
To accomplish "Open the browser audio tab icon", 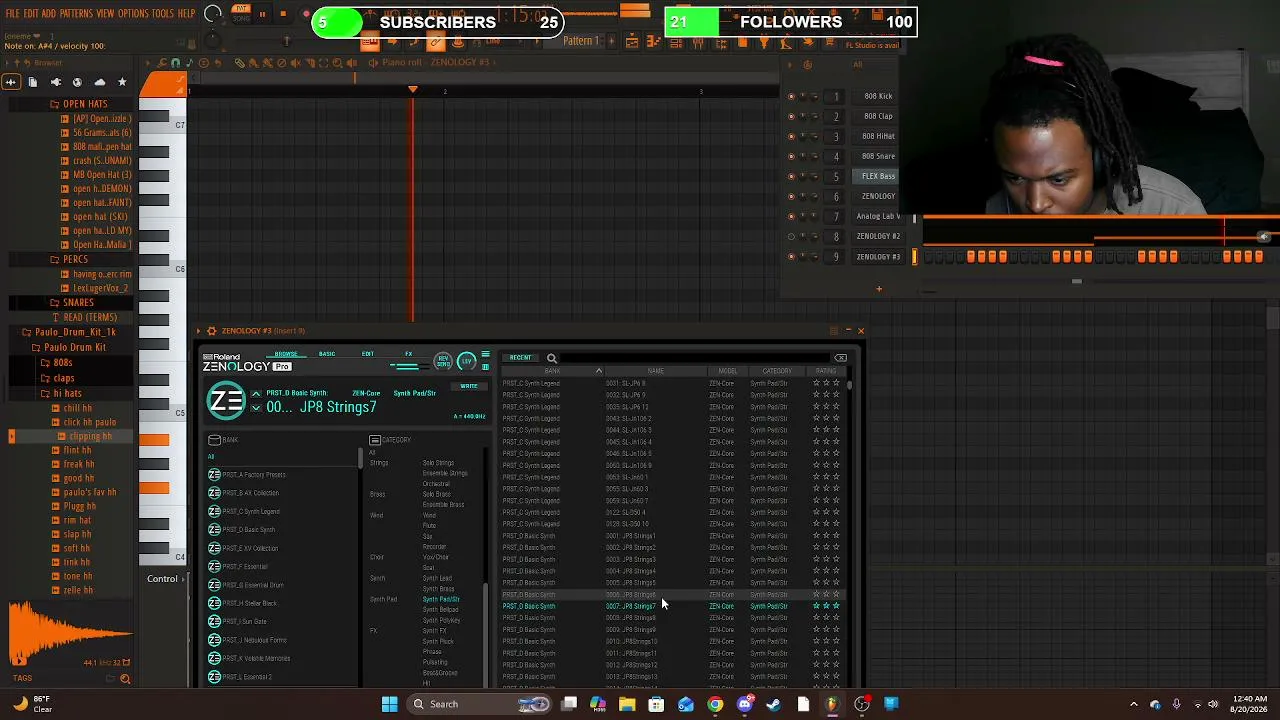I will (x=11, y=82).
